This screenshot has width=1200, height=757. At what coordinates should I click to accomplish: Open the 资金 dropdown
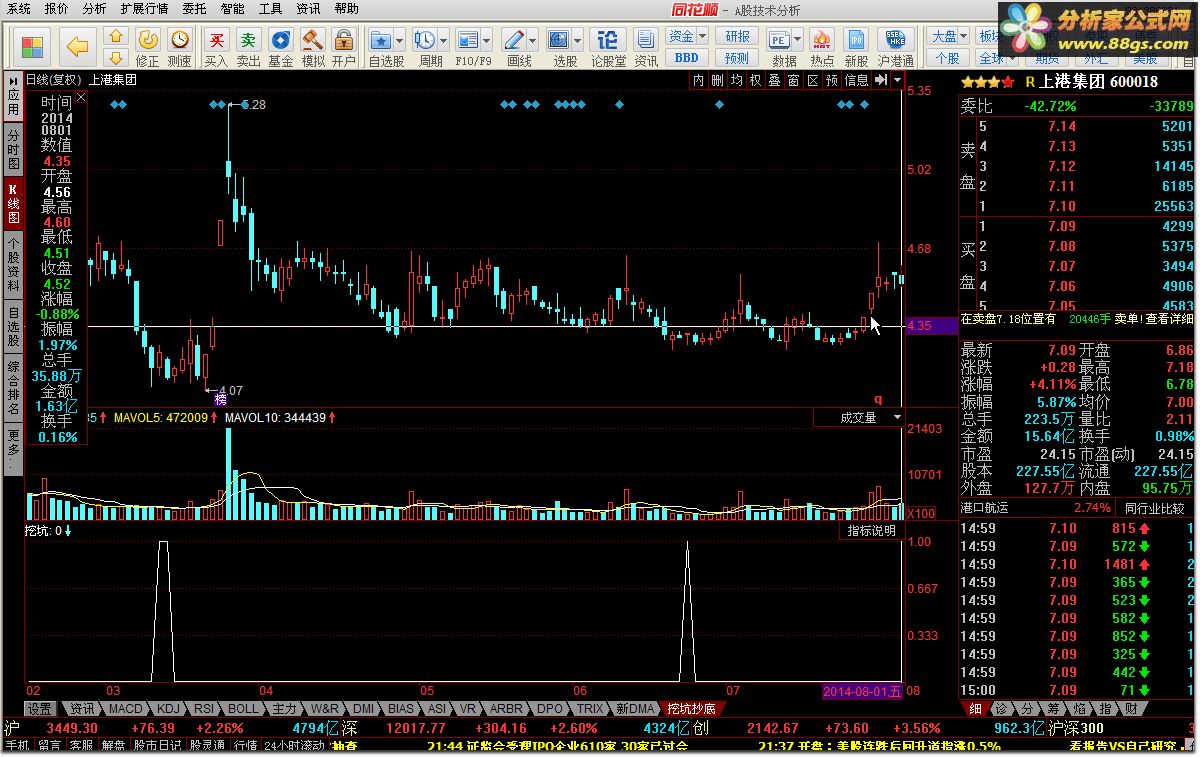687,36
